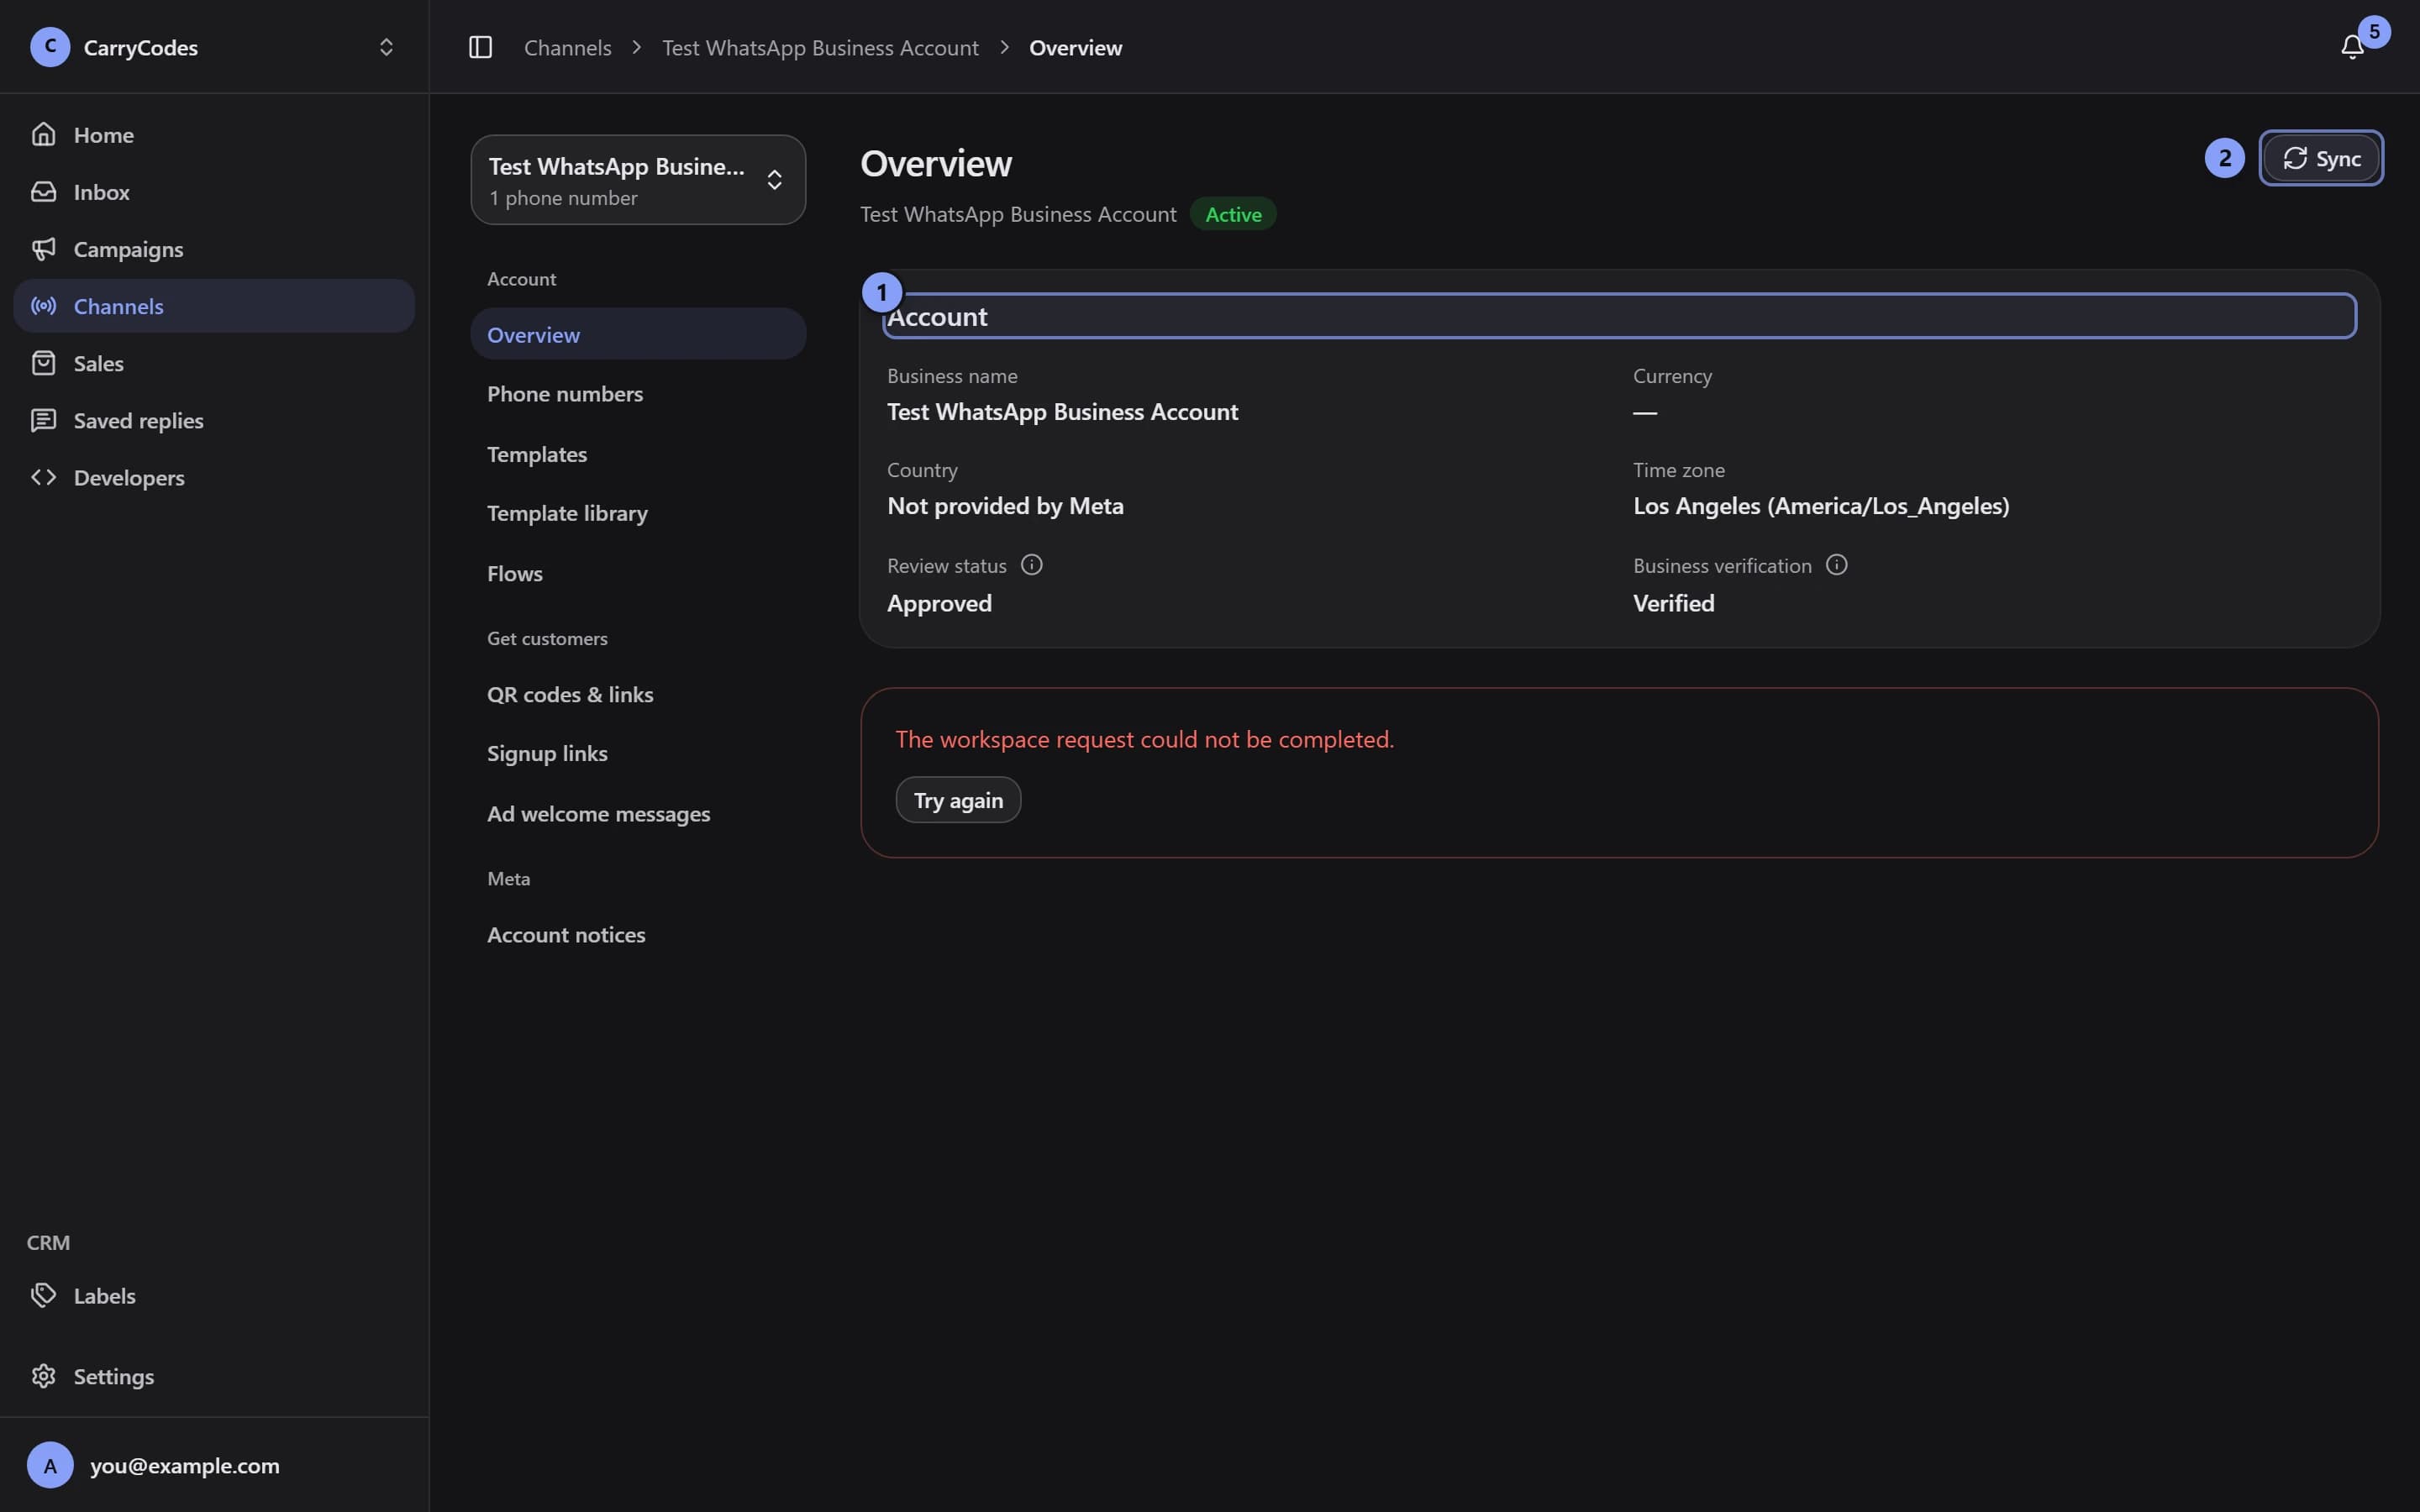The width and height of the screenshot is (2420, 1512).
Task: Select Overview in the account menu
Action: tap(638, 334)
